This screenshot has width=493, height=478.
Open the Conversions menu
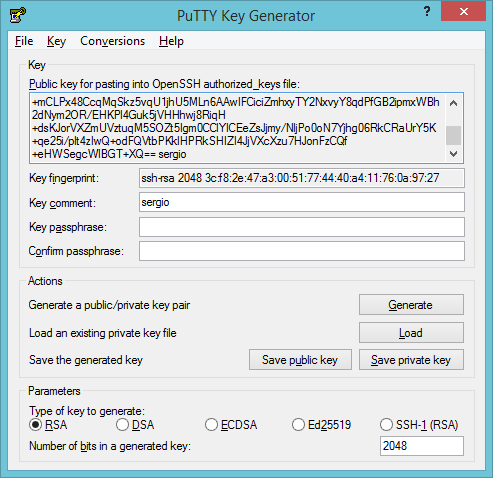click(113, 41)
